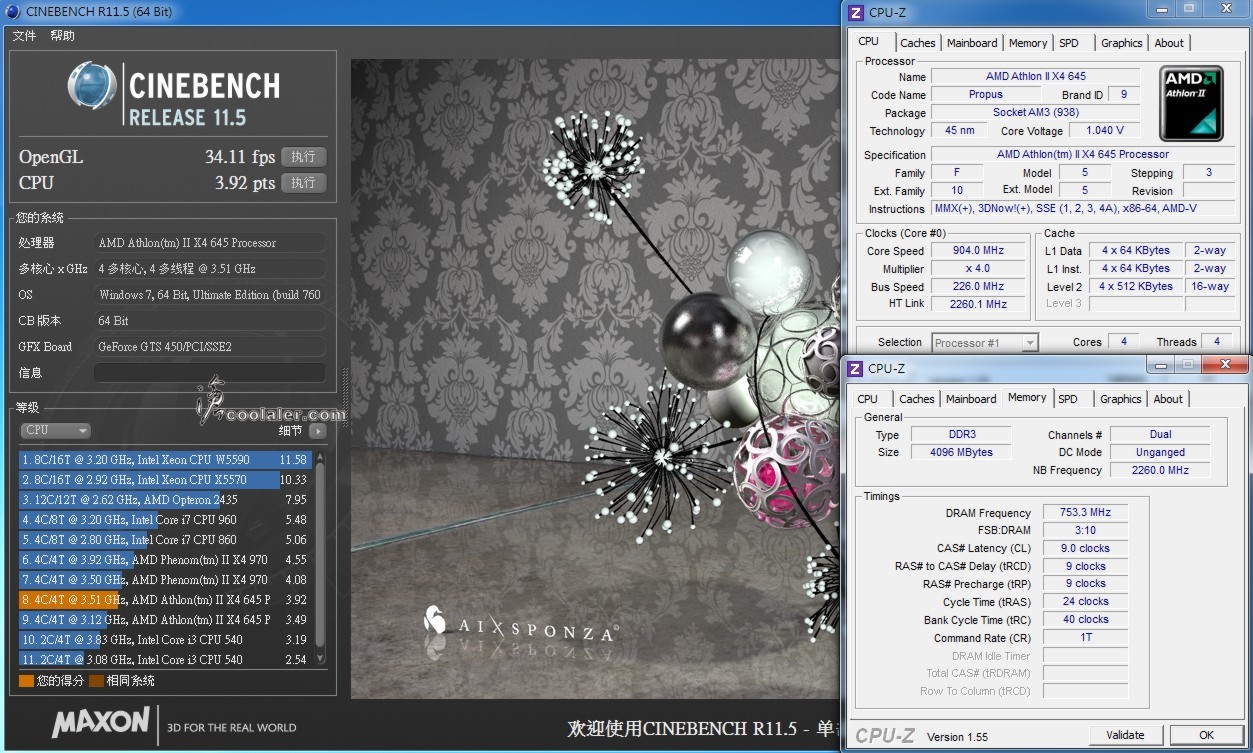Select the Graphics tab in the CPU-tab CPU-Z window
Image resolution: width=1253 pixels, height=753 pixels.
[x=1121, y=43]
